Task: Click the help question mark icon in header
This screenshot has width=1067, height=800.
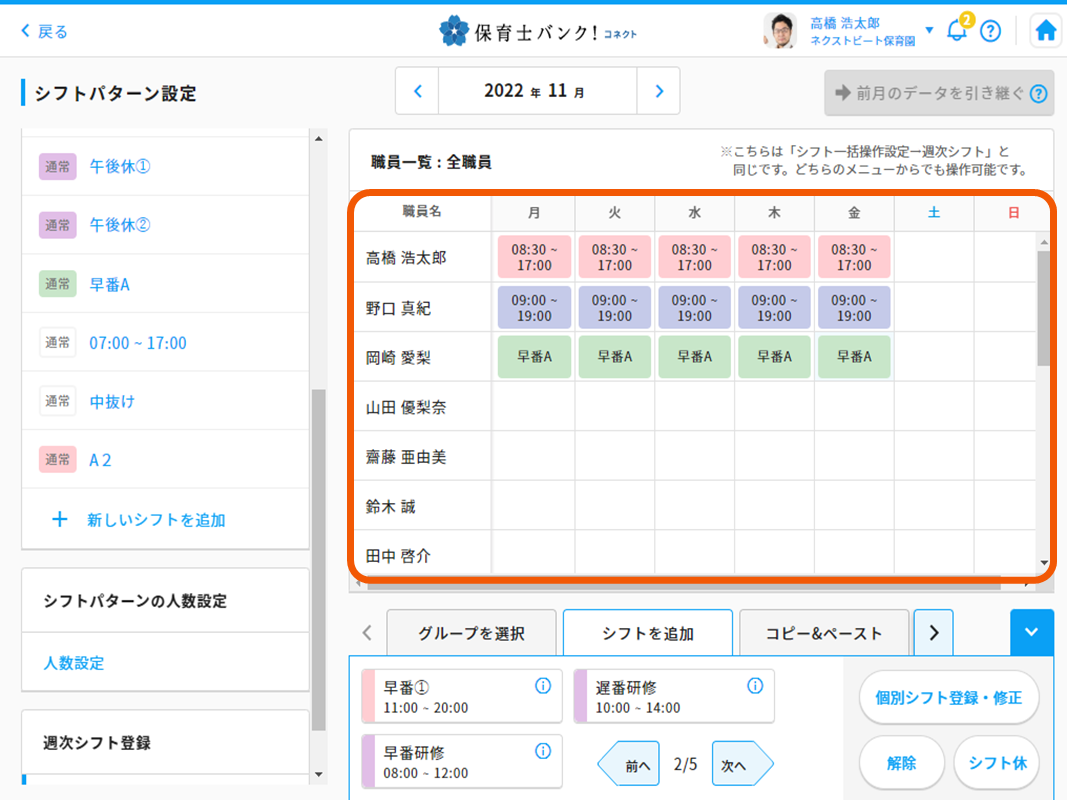Action: 990,31
